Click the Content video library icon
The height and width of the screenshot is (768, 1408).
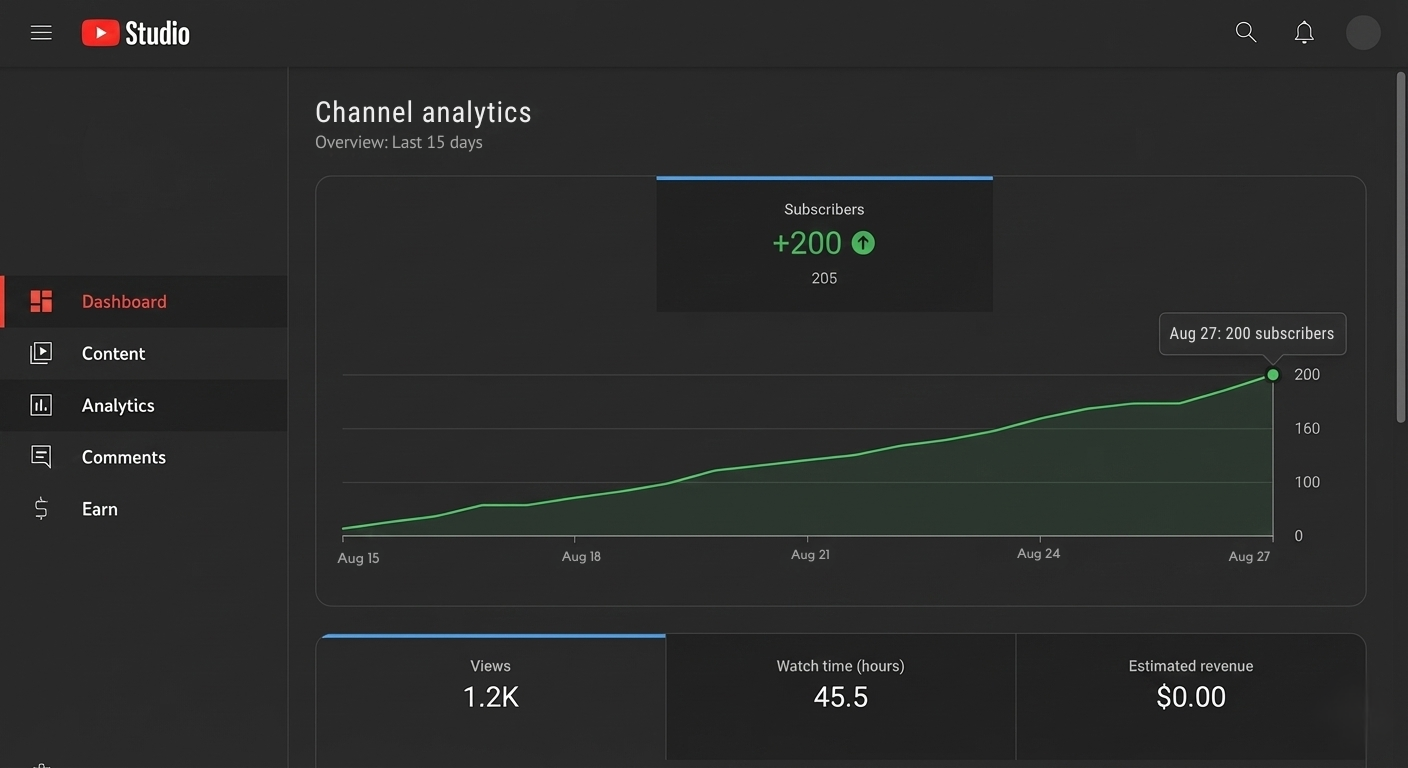pos(41,353)
